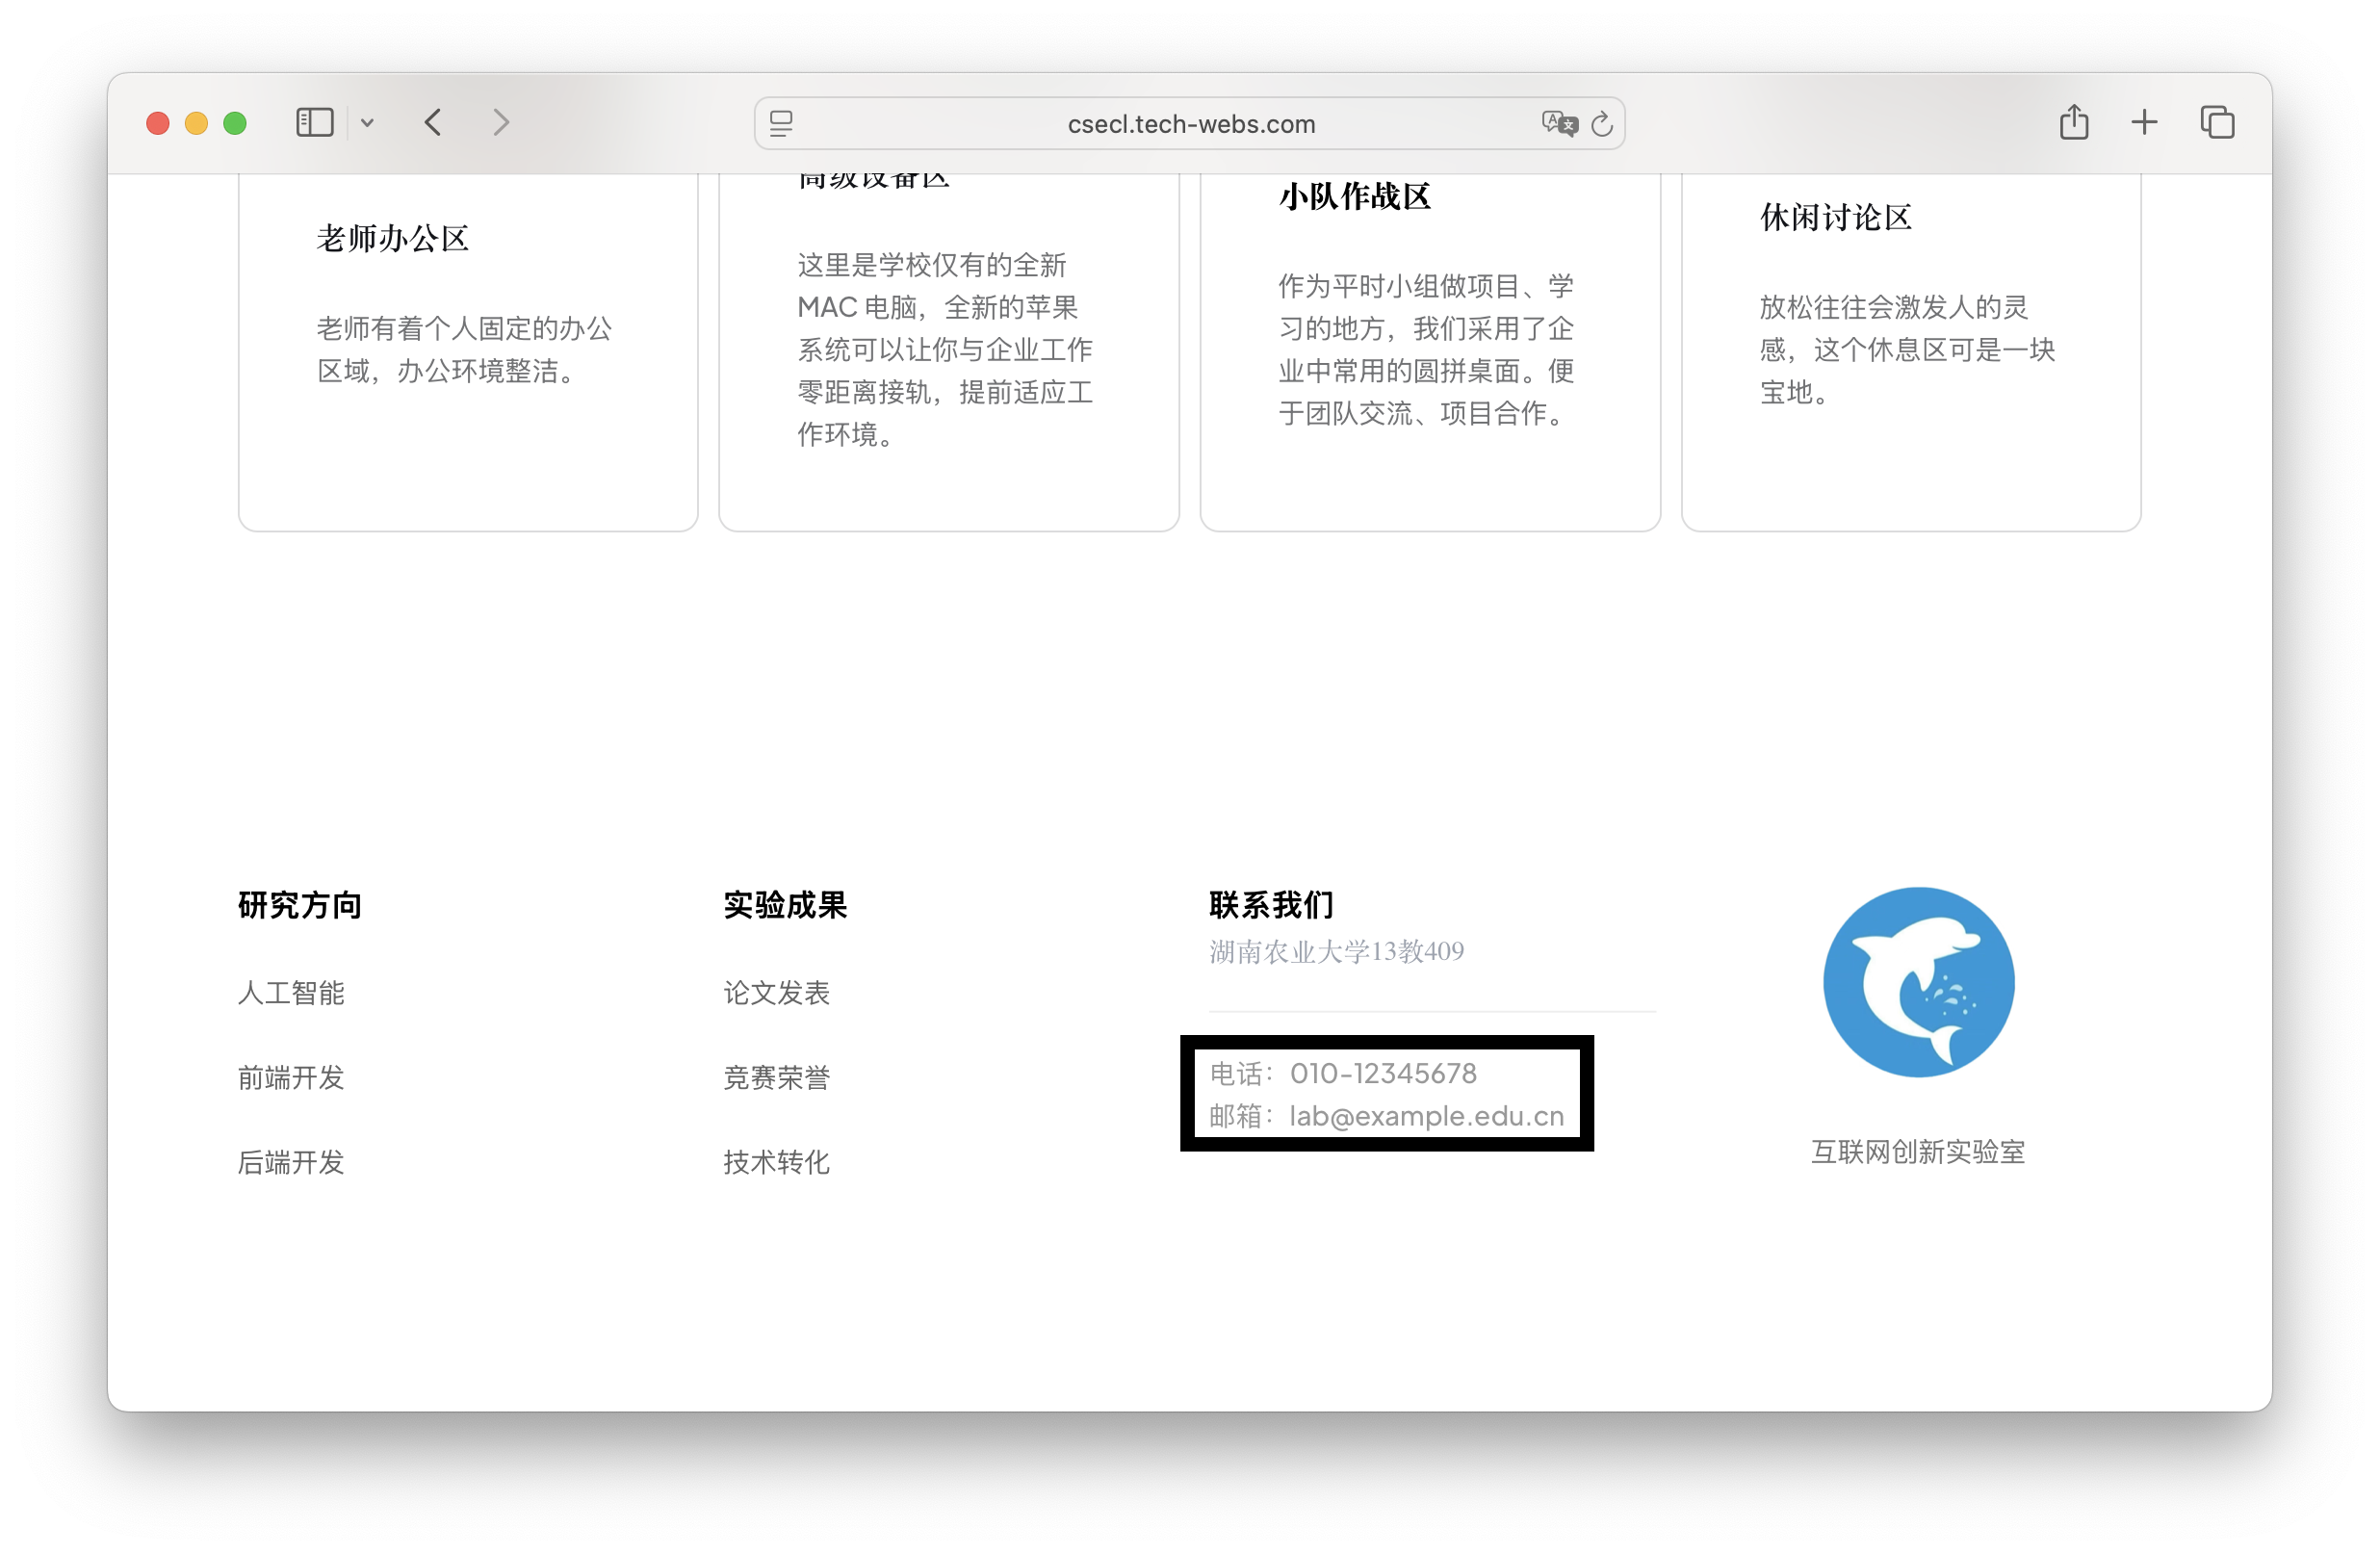Open the 后端开发 footer link
This screenshot has width=2380, height=1554.
[x=291, y=1162]
